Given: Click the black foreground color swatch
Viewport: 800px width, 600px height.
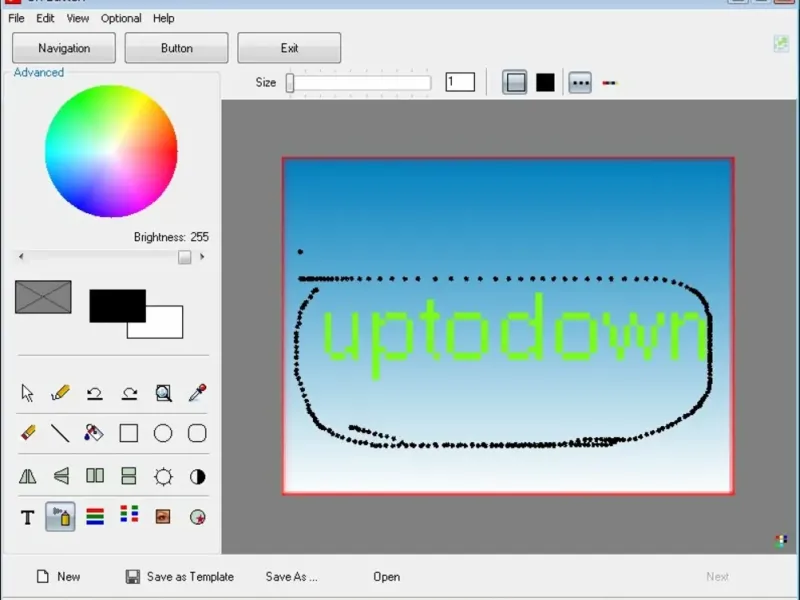Looking at the screenshot, I should pos(117,306).
